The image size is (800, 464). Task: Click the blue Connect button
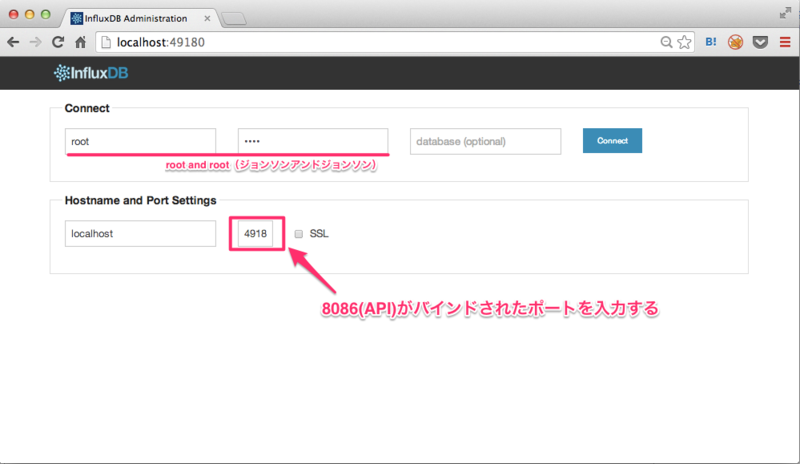612,140
